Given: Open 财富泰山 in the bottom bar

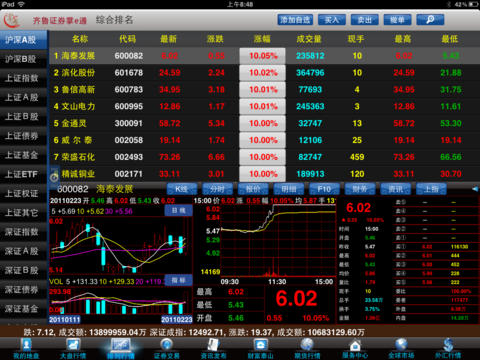Looking at the screenshot, I should point(260,349).
